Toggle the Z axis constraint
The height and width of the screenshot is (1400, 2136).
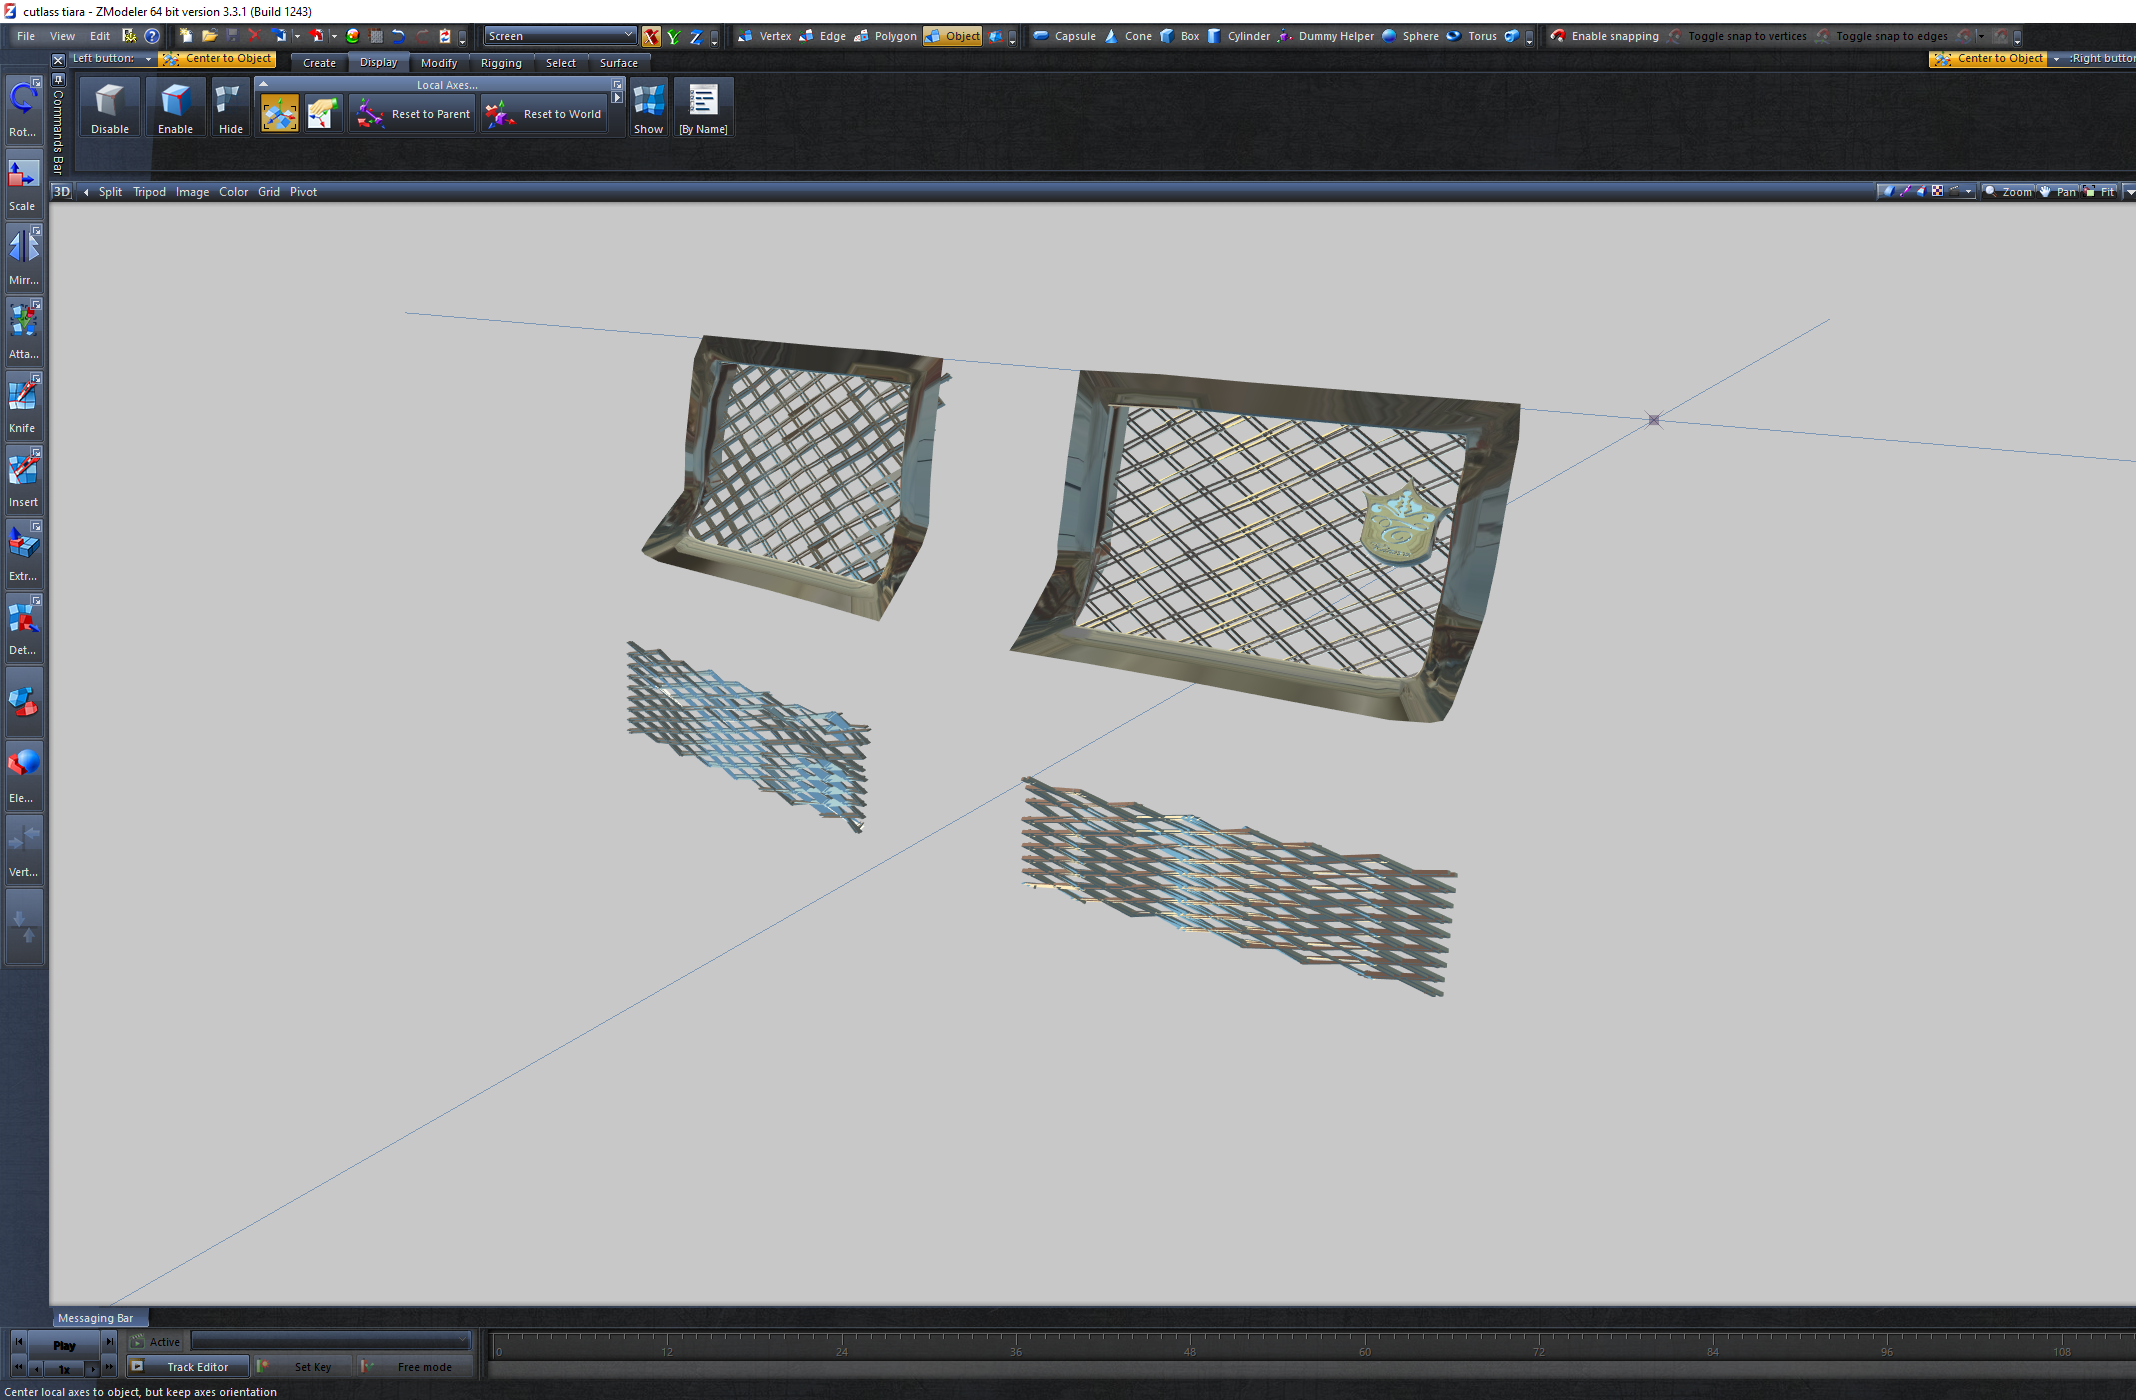coord(696,37)
